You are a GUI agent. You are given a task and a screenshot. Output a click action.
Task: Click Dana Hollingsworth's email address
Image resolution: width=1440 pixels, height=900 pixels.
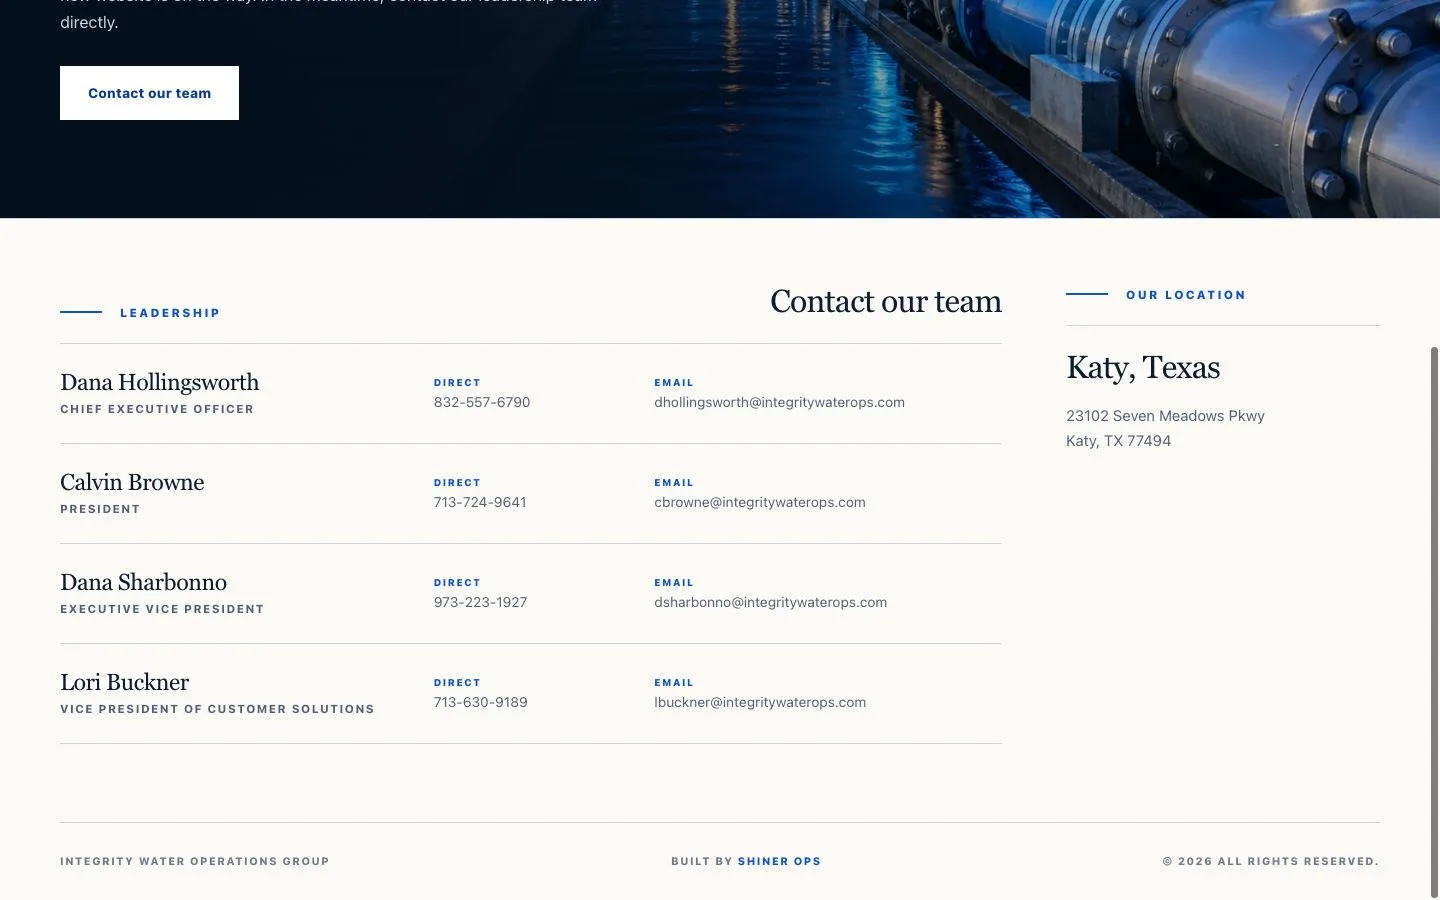tap(779, 402)
